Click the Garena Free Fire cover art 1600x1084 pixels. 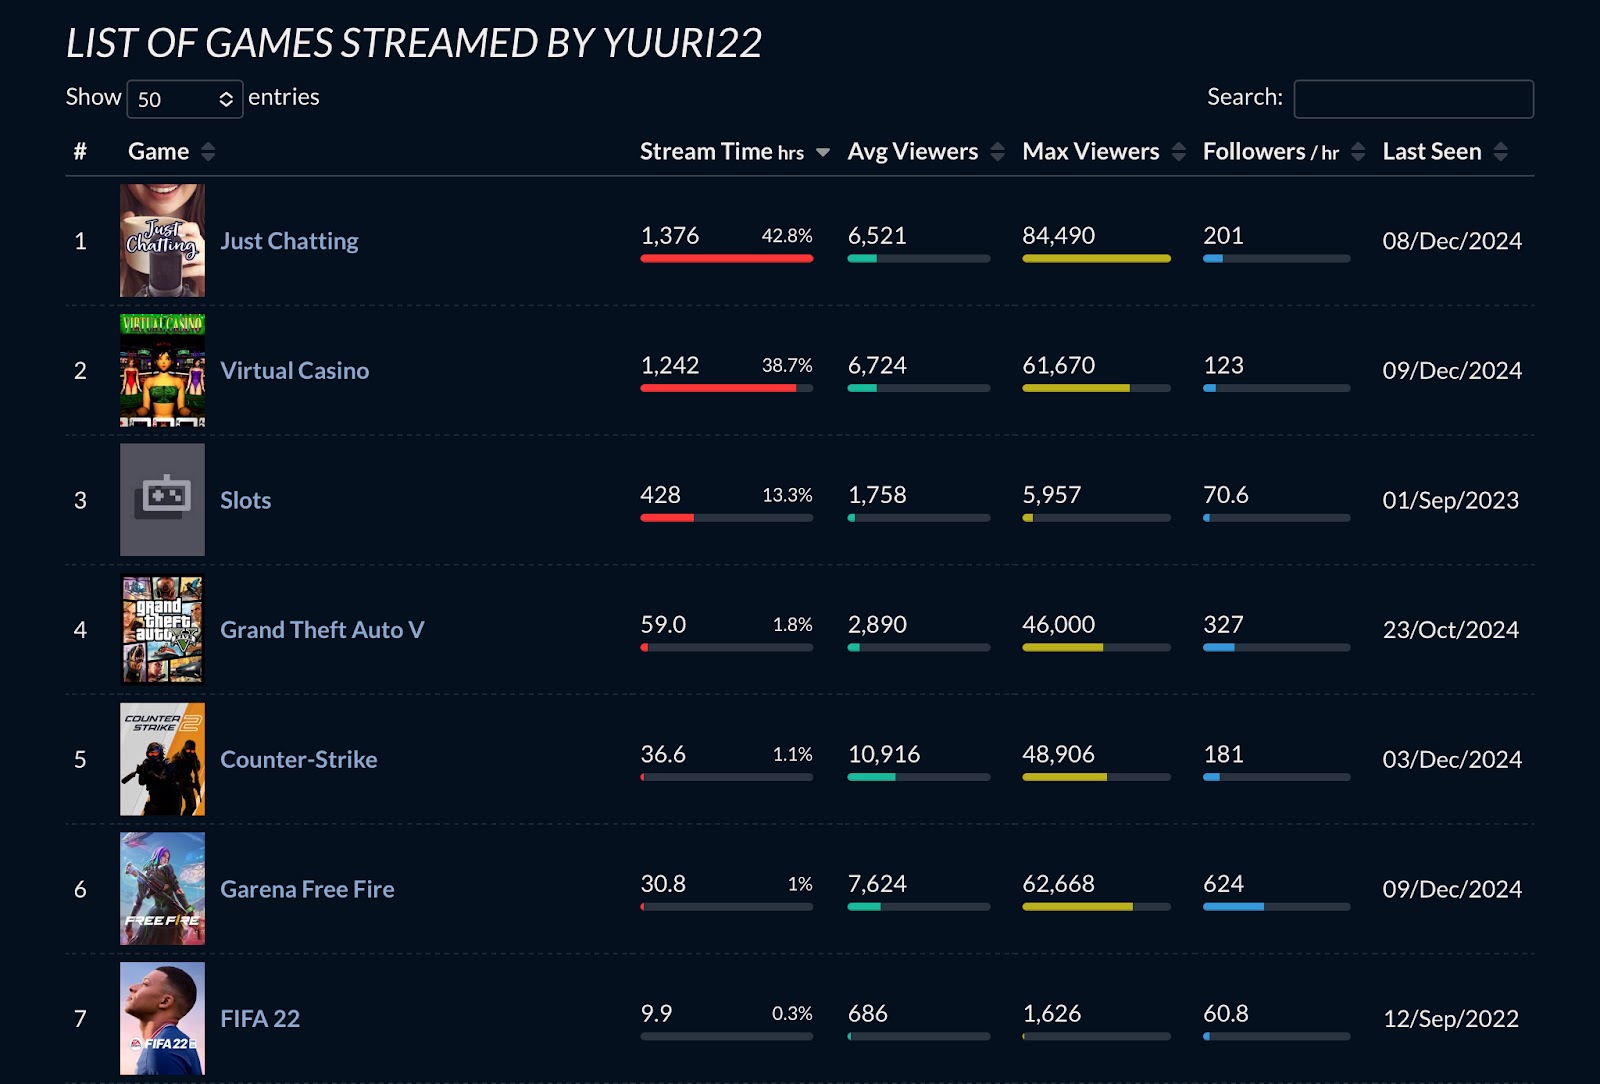click(162, 889)
